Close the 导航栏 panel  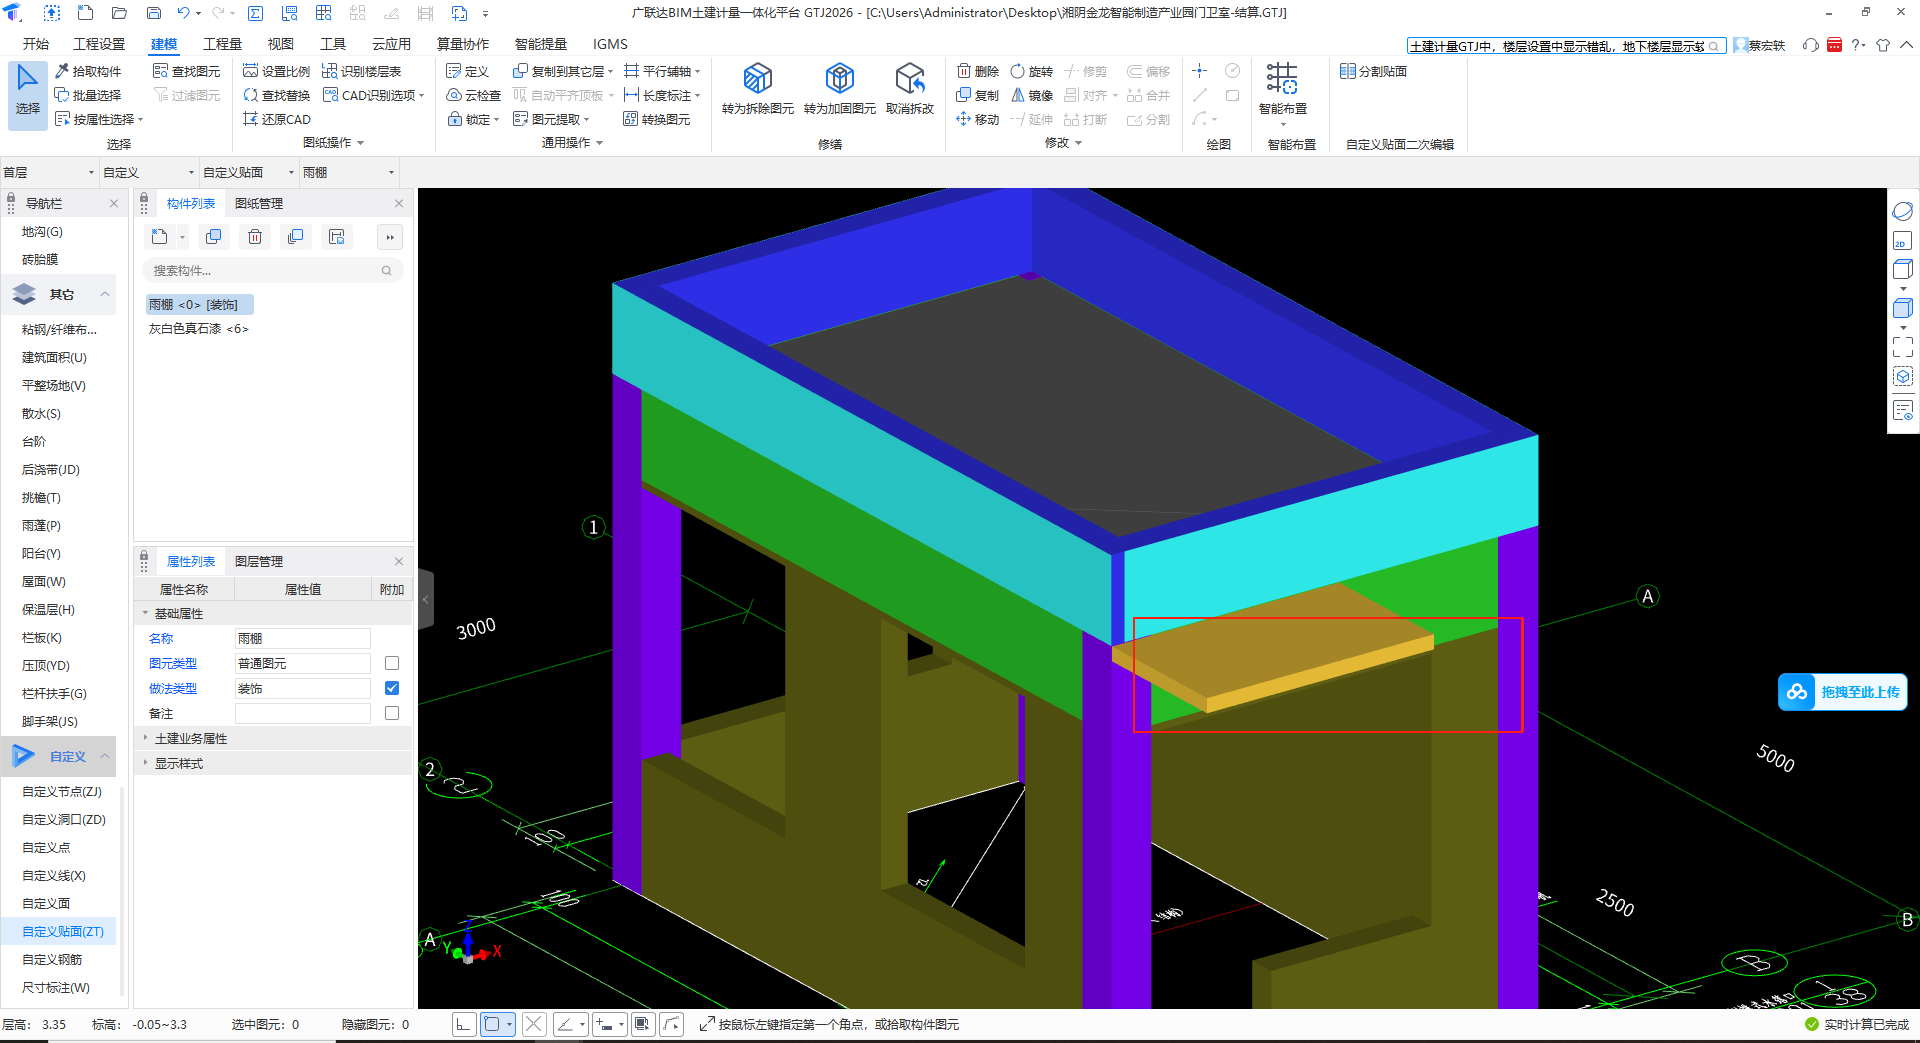pos(114,203)
